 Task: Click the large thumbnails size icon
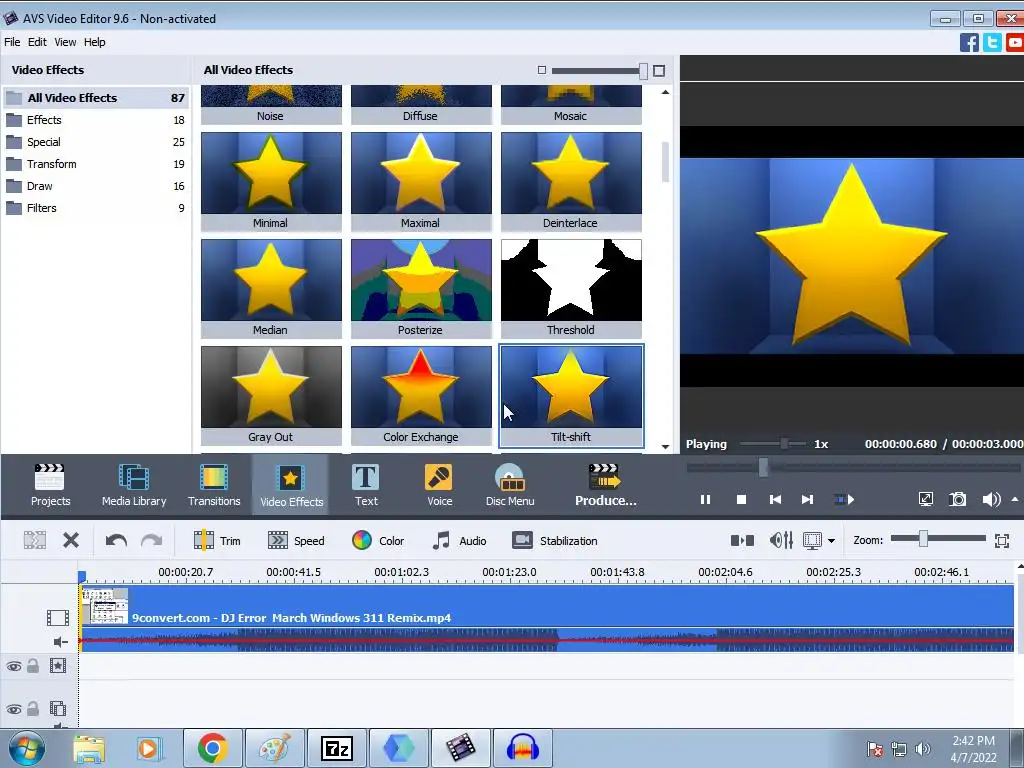tap(659, 71)
